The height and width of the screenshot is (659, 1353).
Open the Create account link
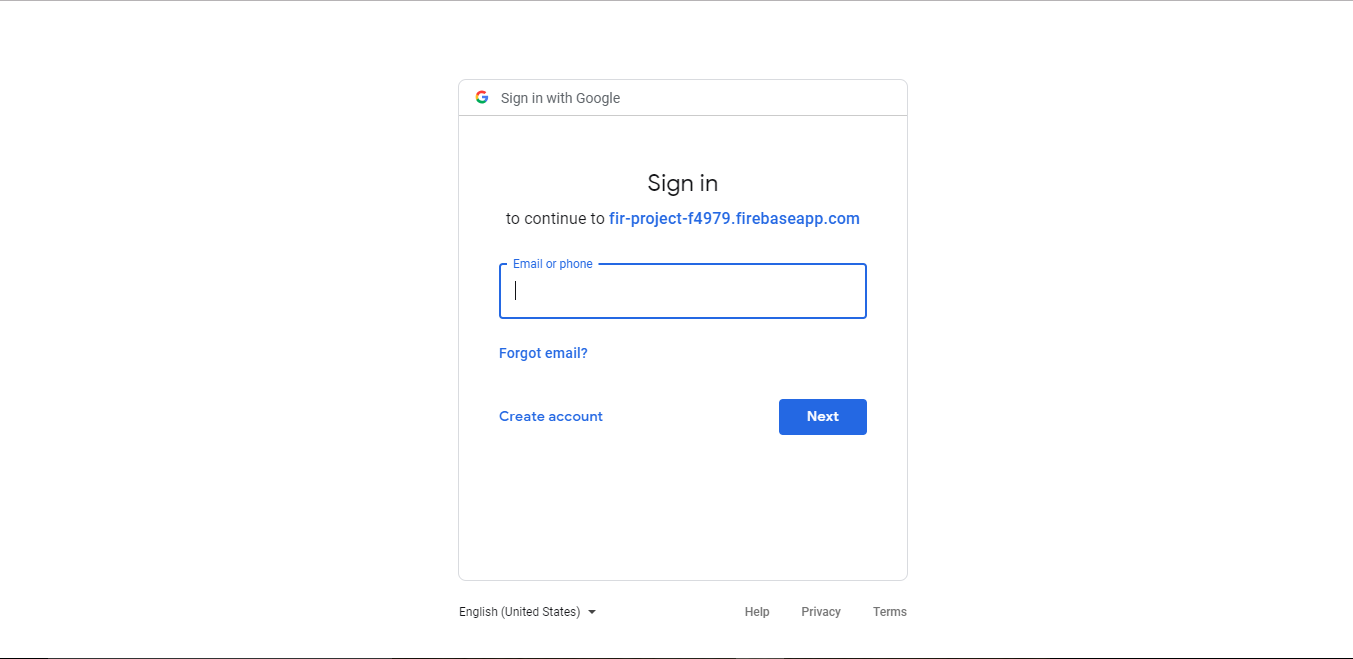[551, 416]
